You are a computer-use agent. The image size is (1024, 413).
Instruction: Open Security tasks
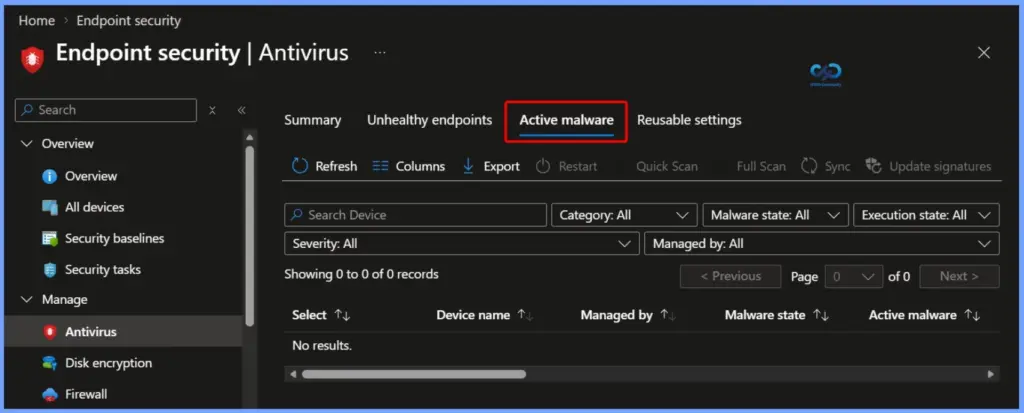coord(103,270)
